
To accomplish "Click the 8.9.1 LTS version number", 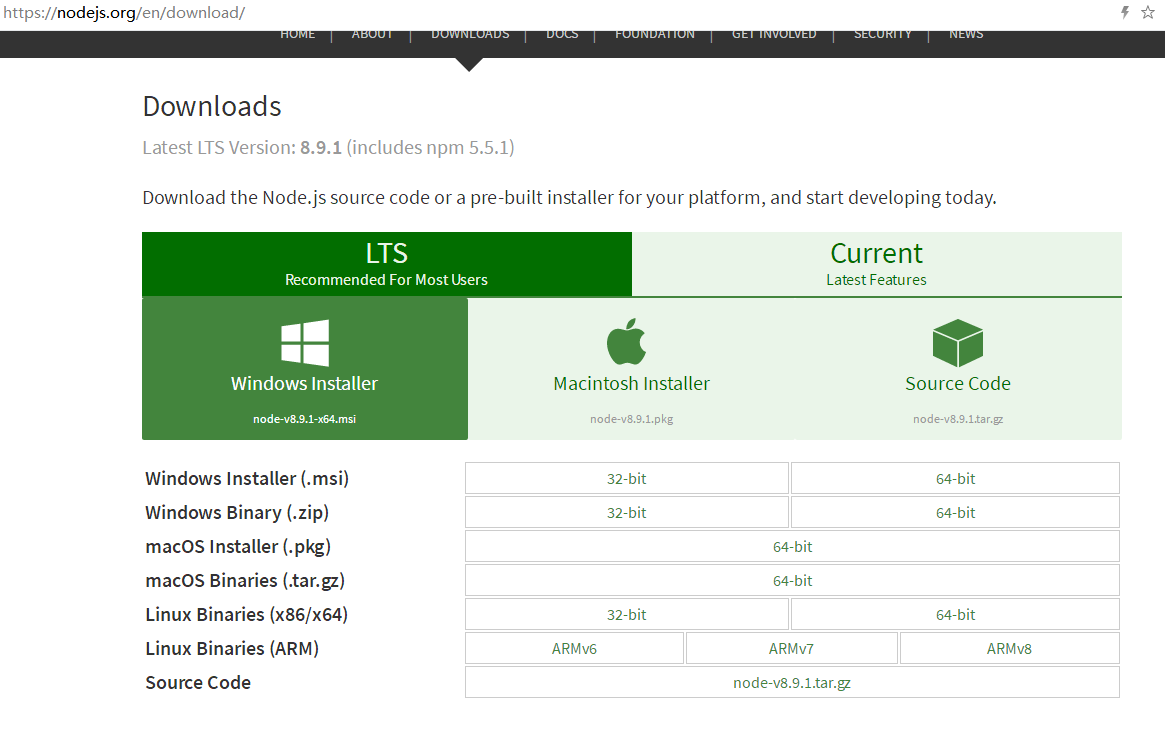I will [x=321, y=148].
